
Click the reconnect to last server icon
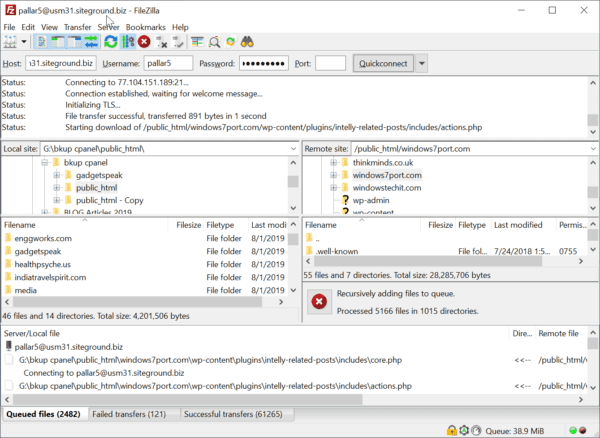[x=178, y=42]
